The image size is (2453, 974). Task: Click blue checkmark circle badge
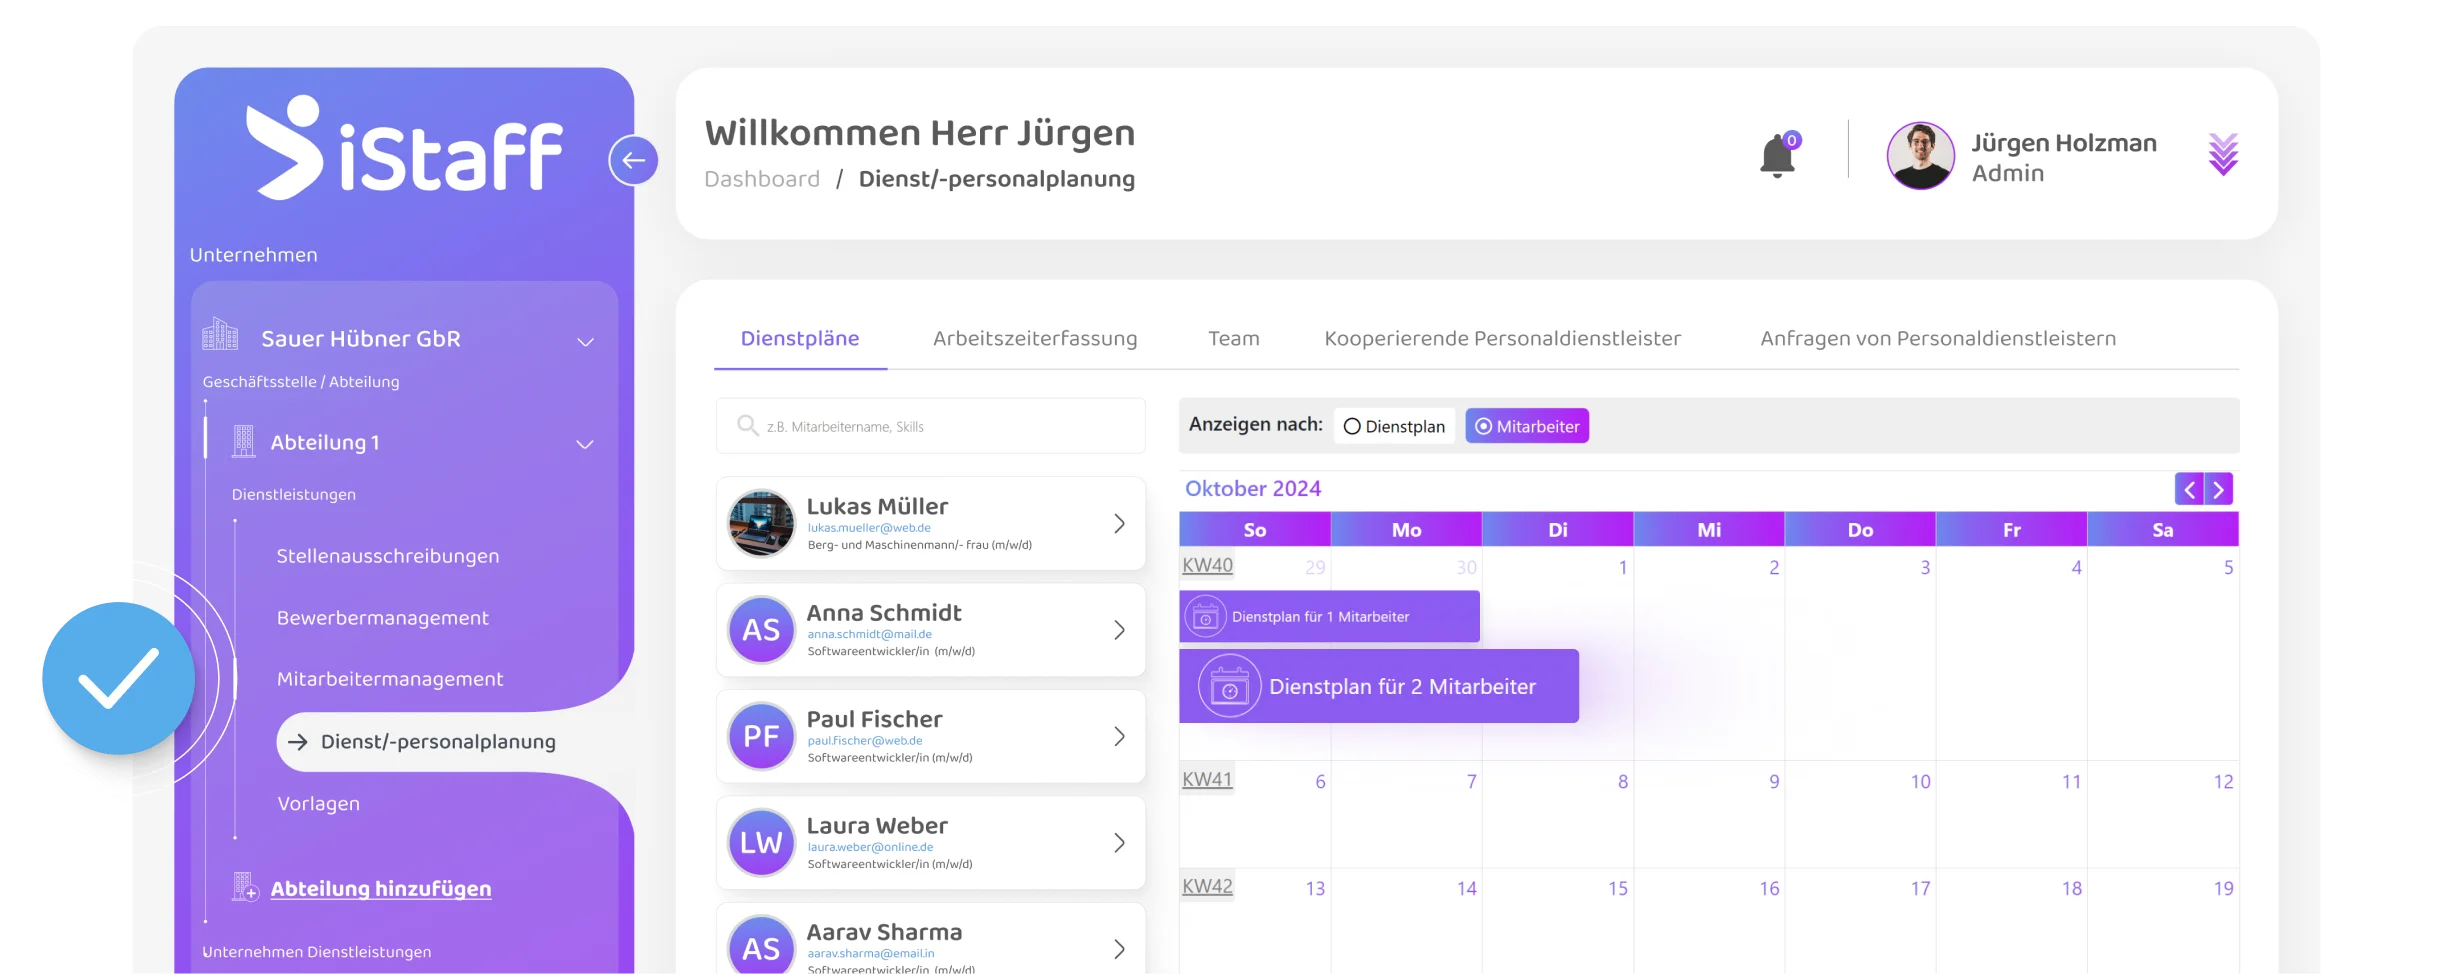(118, 678)
